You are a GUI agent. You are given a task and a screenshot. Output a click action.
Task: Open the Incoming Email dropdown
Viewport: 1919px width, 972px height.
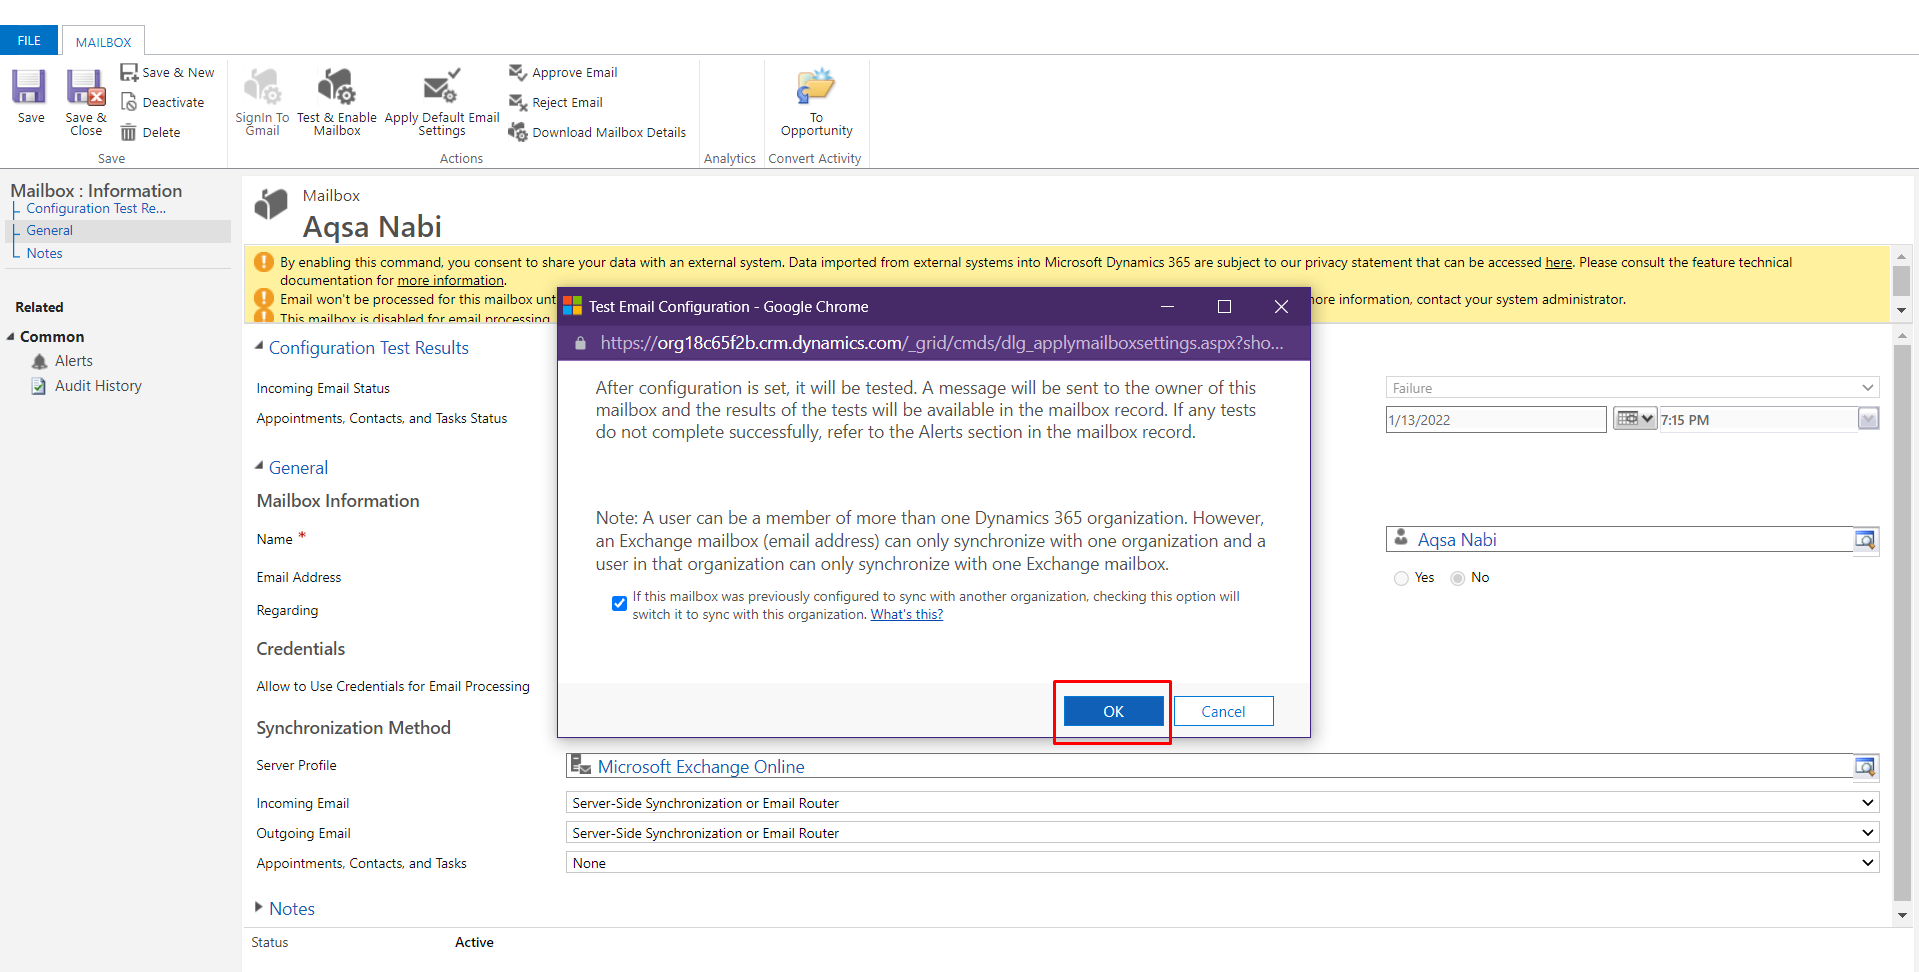pos(1221,803)
